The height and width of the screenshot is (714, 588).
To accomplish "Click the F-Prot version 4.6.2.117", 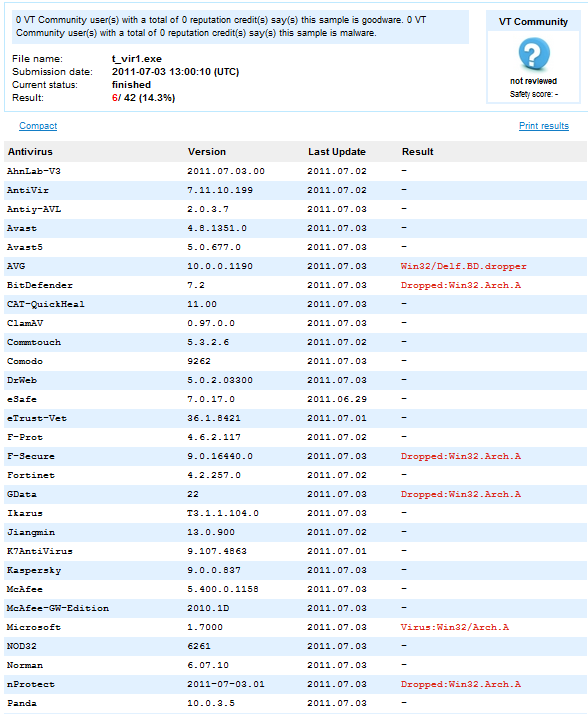I will pos(214,438).
